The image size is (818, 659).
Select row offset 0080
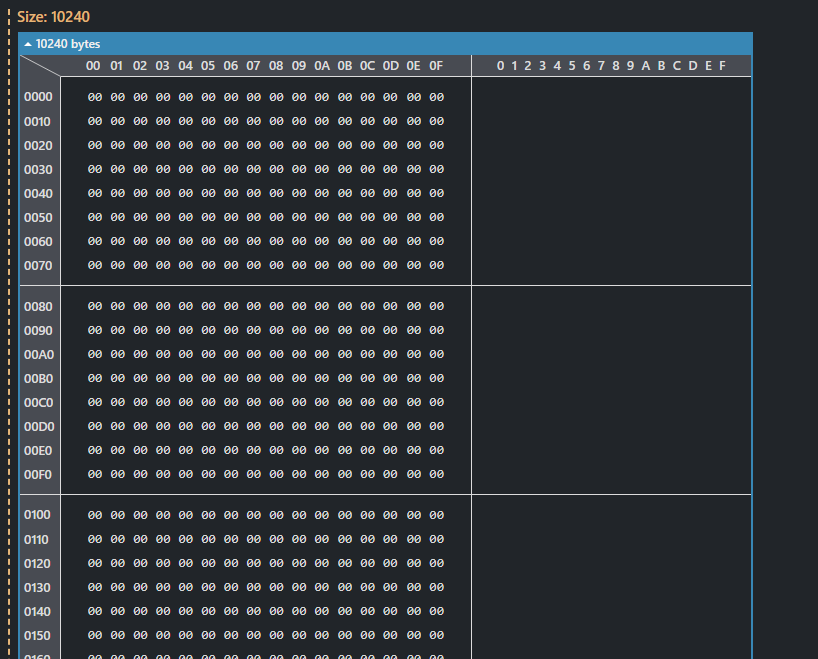click(38, 306)
